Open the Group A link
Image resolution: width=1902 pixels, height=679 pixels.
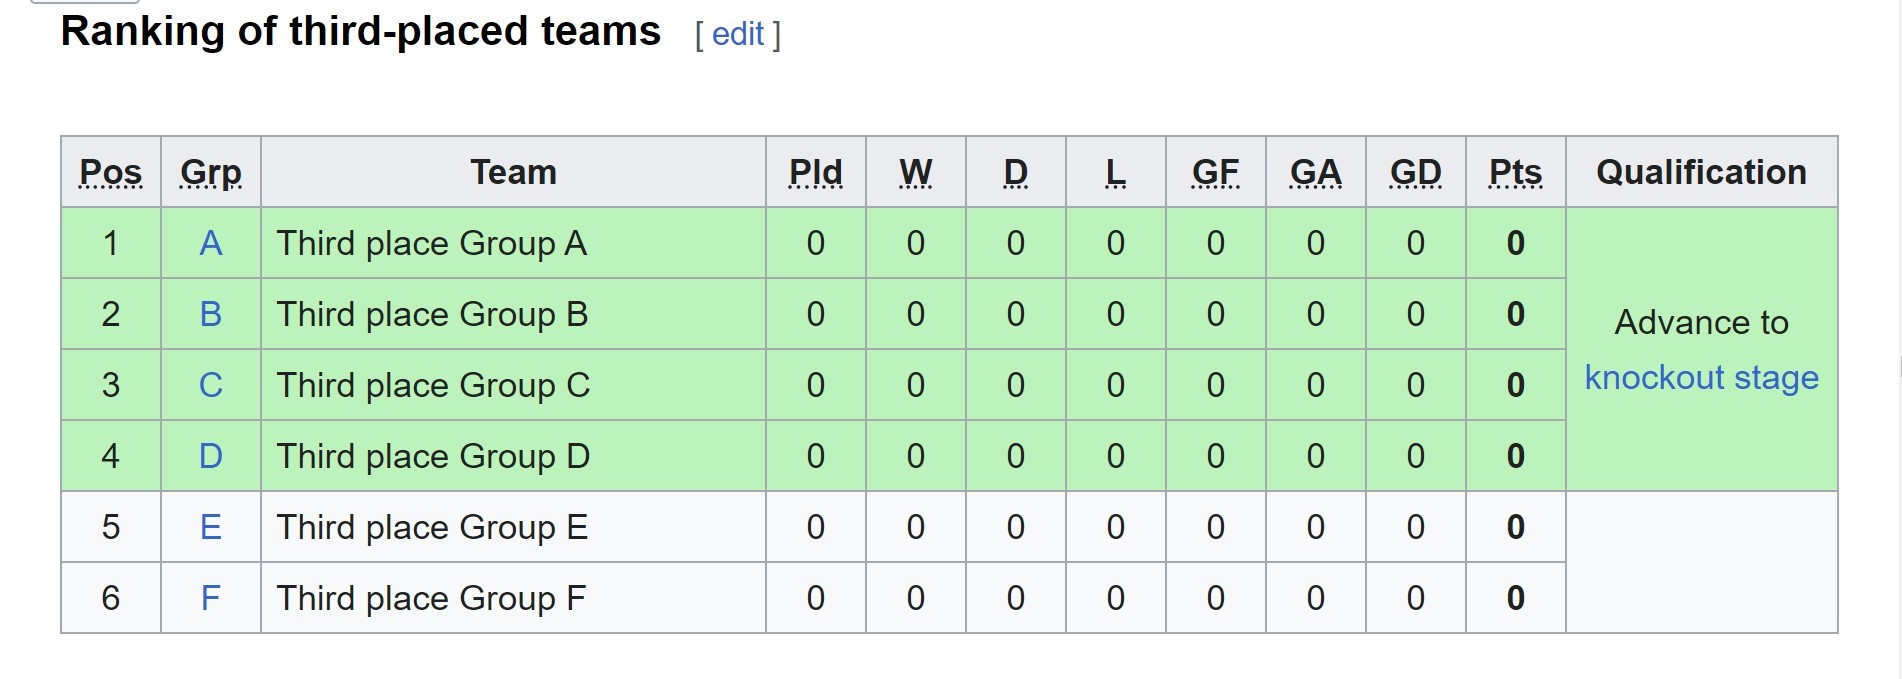210,243
